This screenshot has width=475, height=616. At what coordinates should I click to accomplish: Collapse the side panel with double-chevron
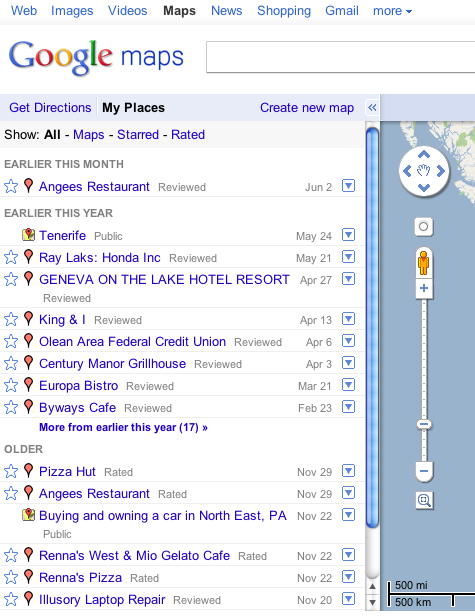tap(372, 107)
